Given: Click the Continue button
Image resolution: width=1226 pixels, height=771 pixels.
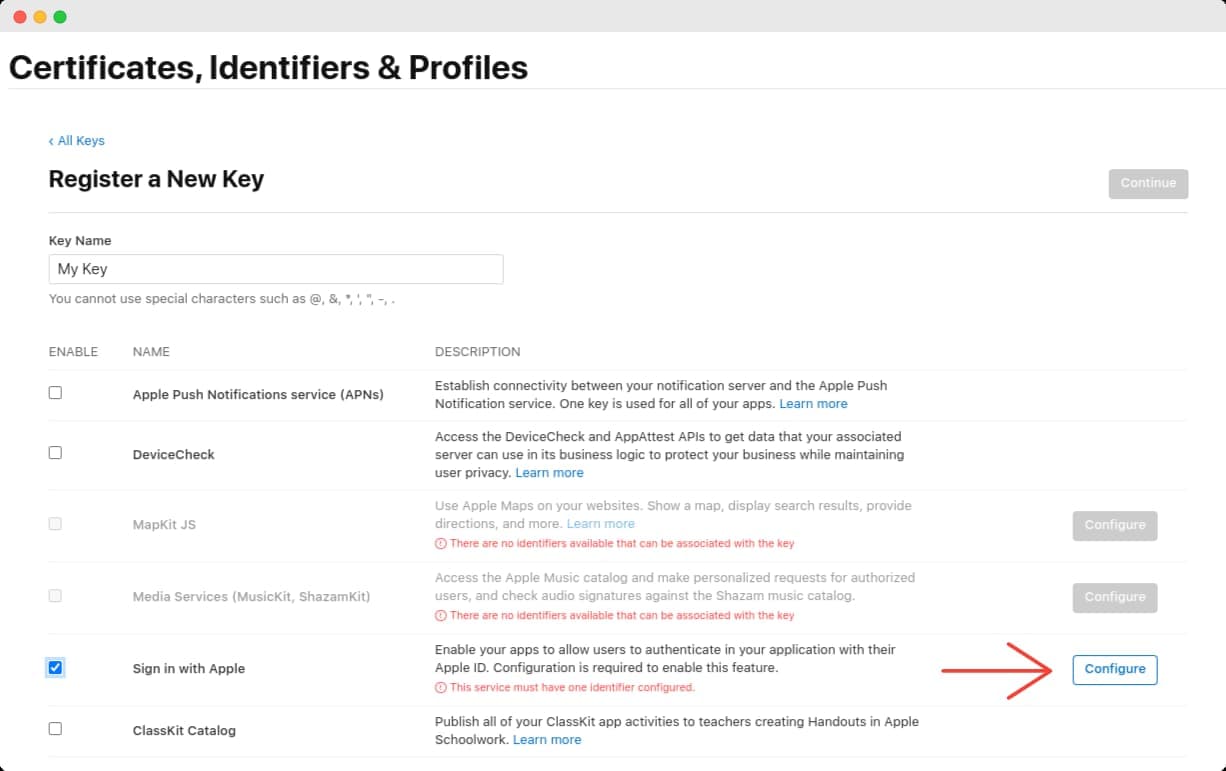Looking at the screenshot, I should click(x=1148, y=183).
